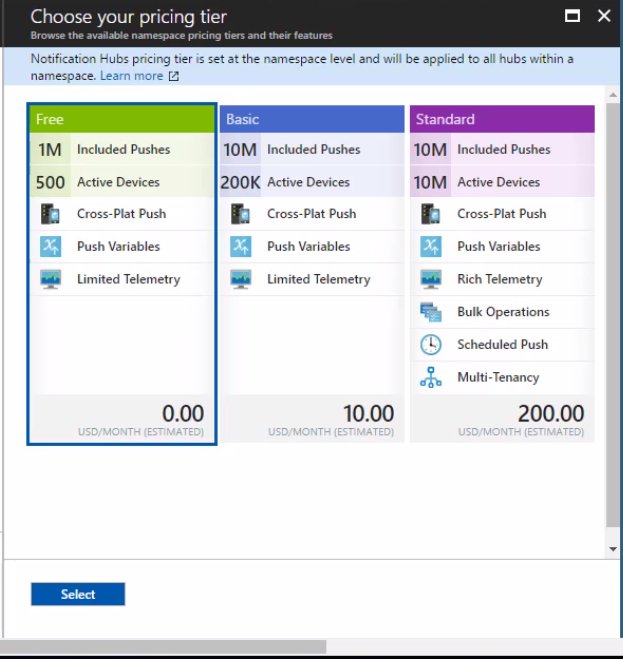Click Push Variables icon in Free tier

pyautogui.click(x=50, y=247)
